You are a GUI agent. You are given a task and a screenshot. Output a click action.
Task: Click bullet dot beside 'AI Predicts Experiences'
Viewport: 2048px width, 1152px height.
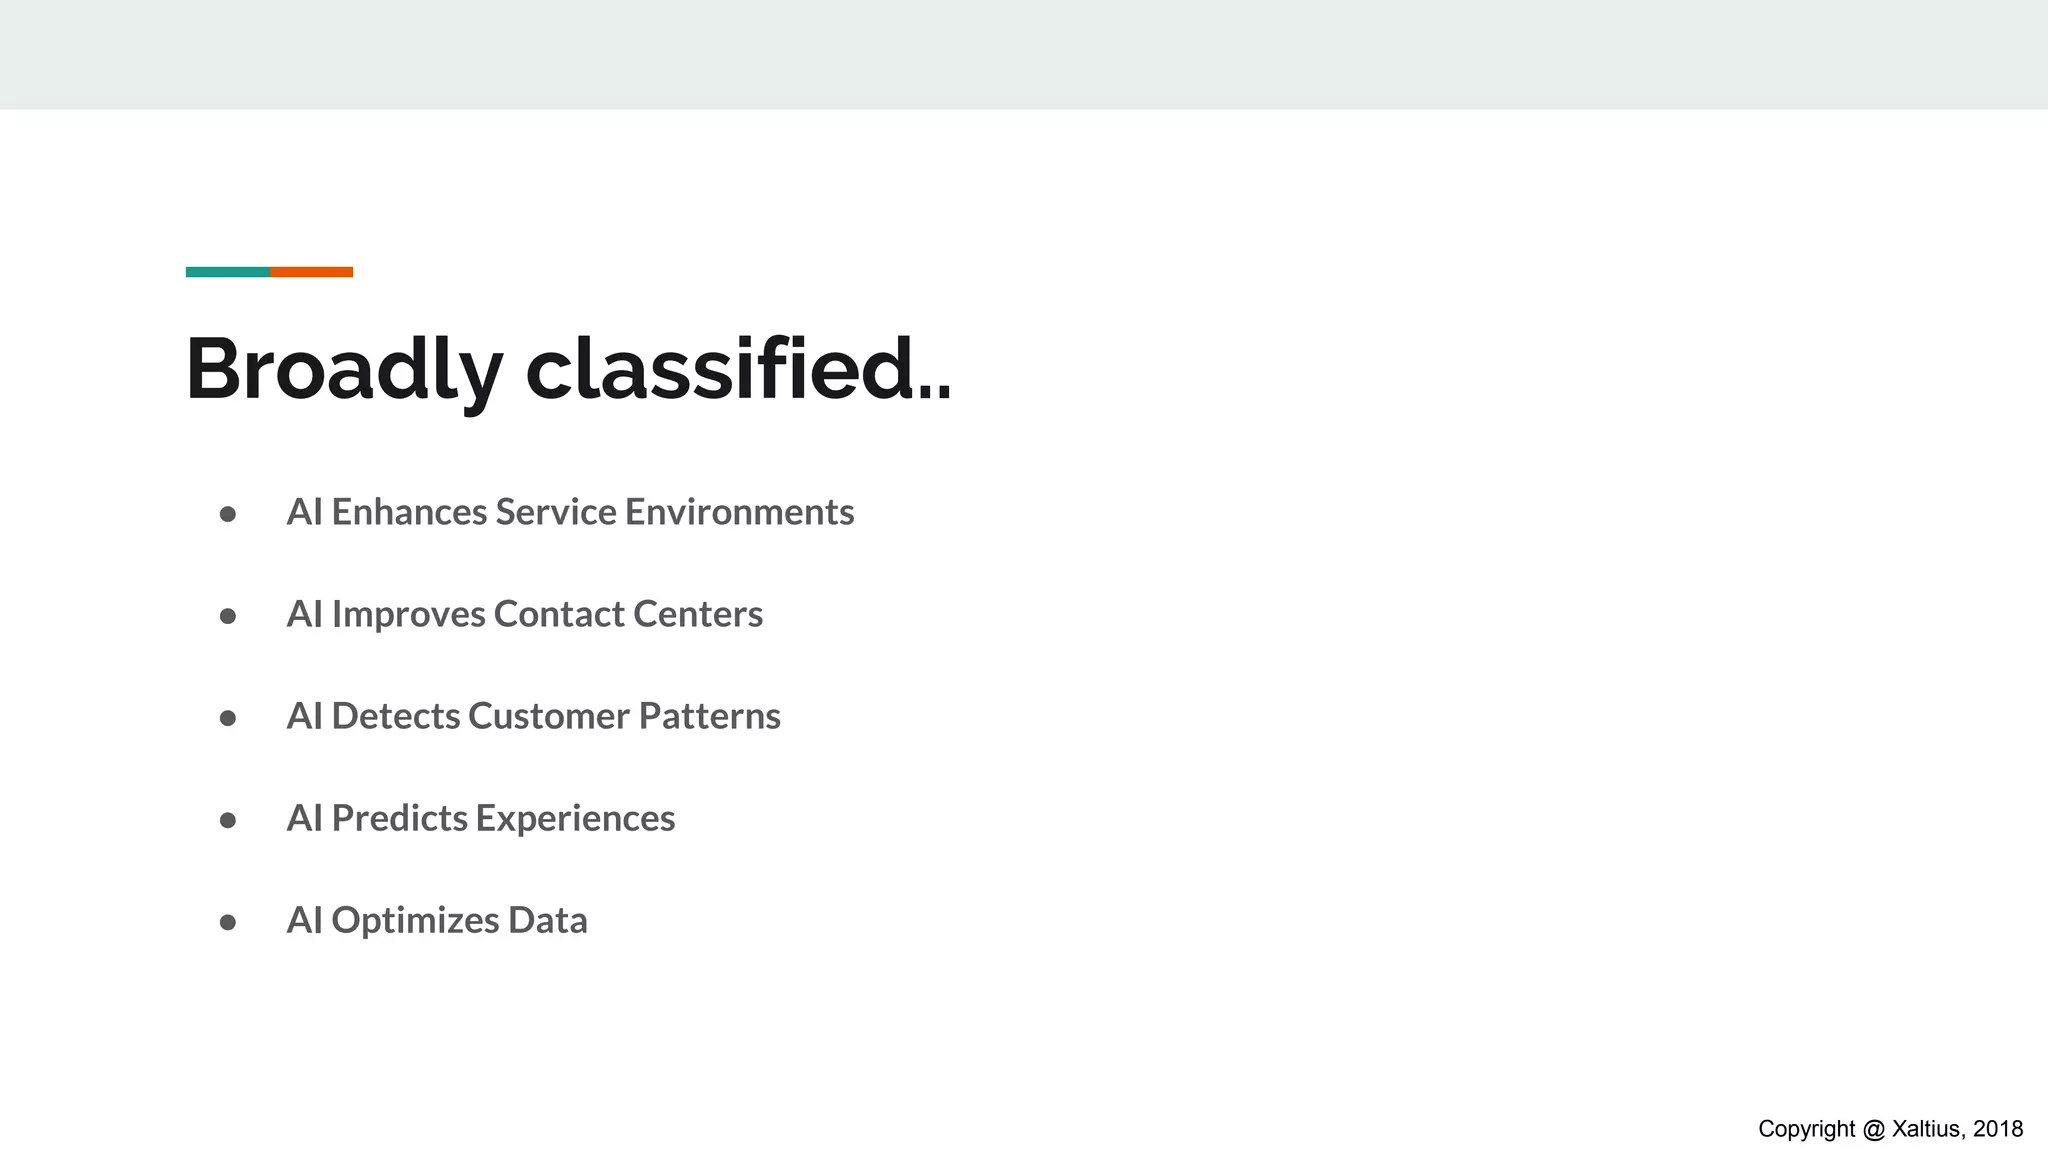coord(228,820)
